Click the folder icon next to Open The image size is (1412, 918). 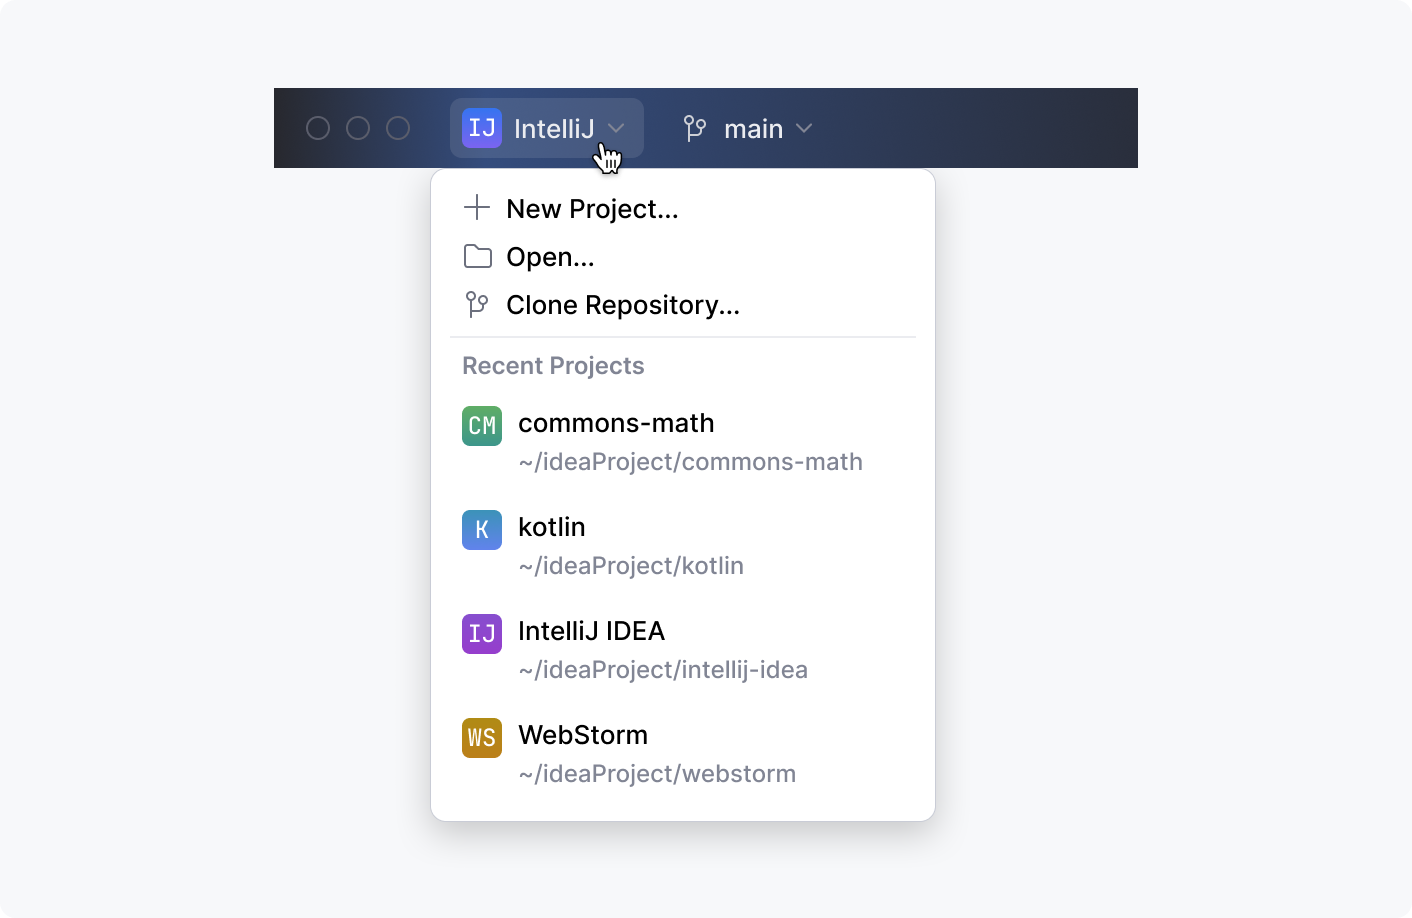(478, 257)
